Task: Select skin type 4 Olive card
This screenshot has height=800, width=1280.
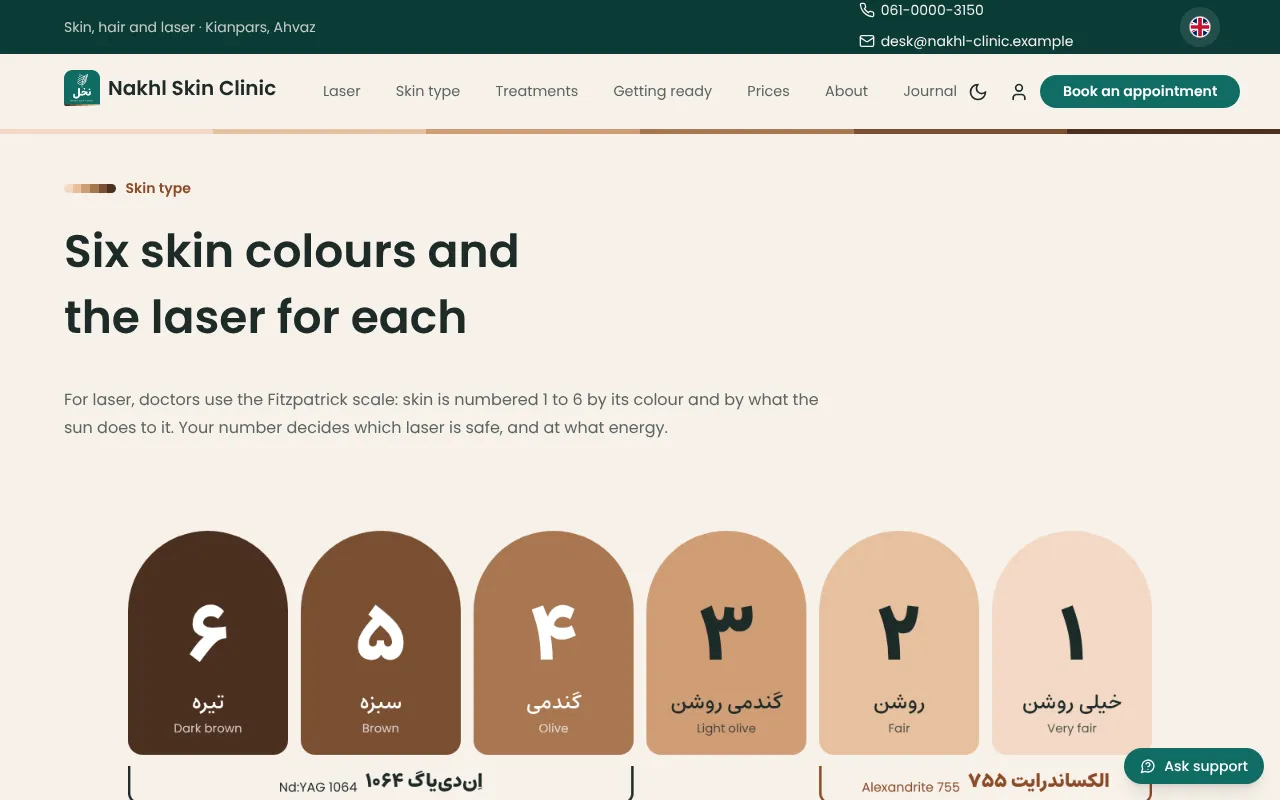Action: [x=553, y=643]
